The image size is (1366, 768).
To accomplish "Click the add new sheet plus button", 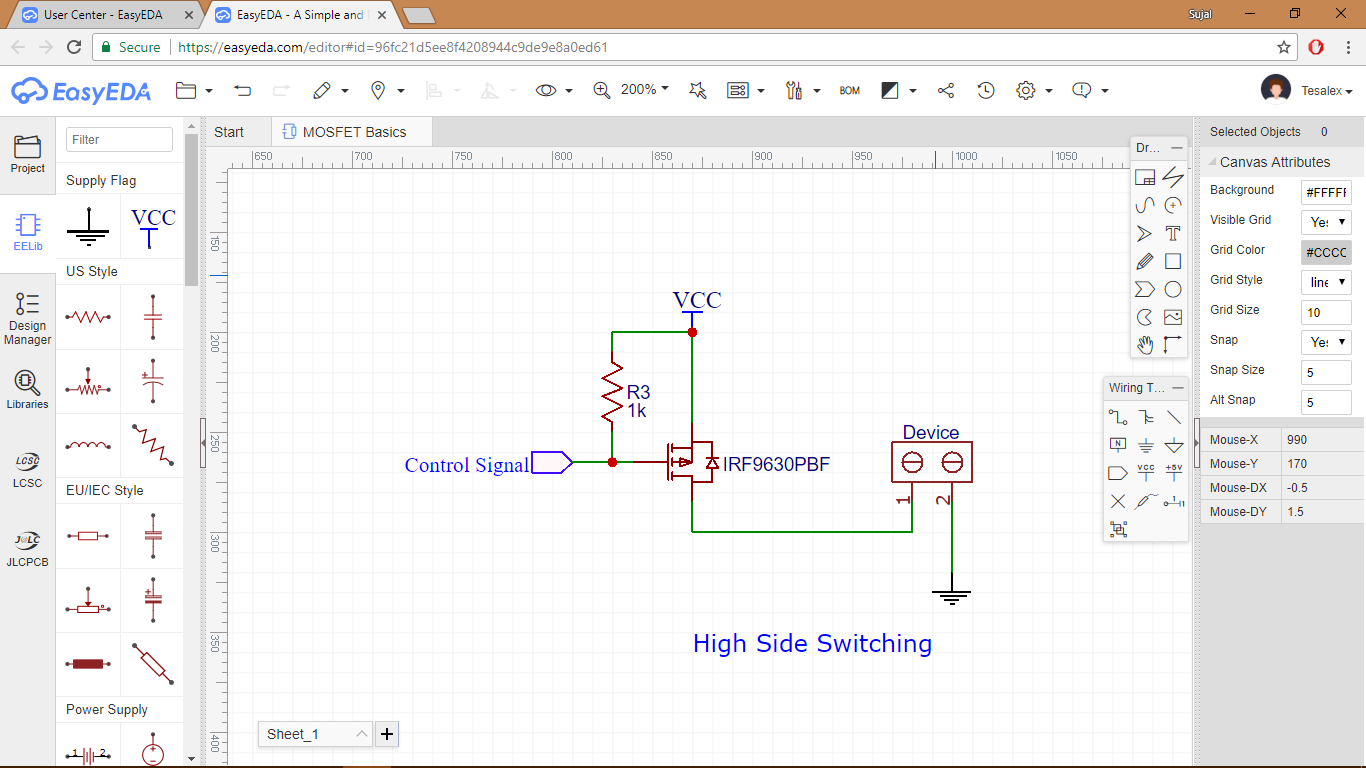I will pos(387,734).
